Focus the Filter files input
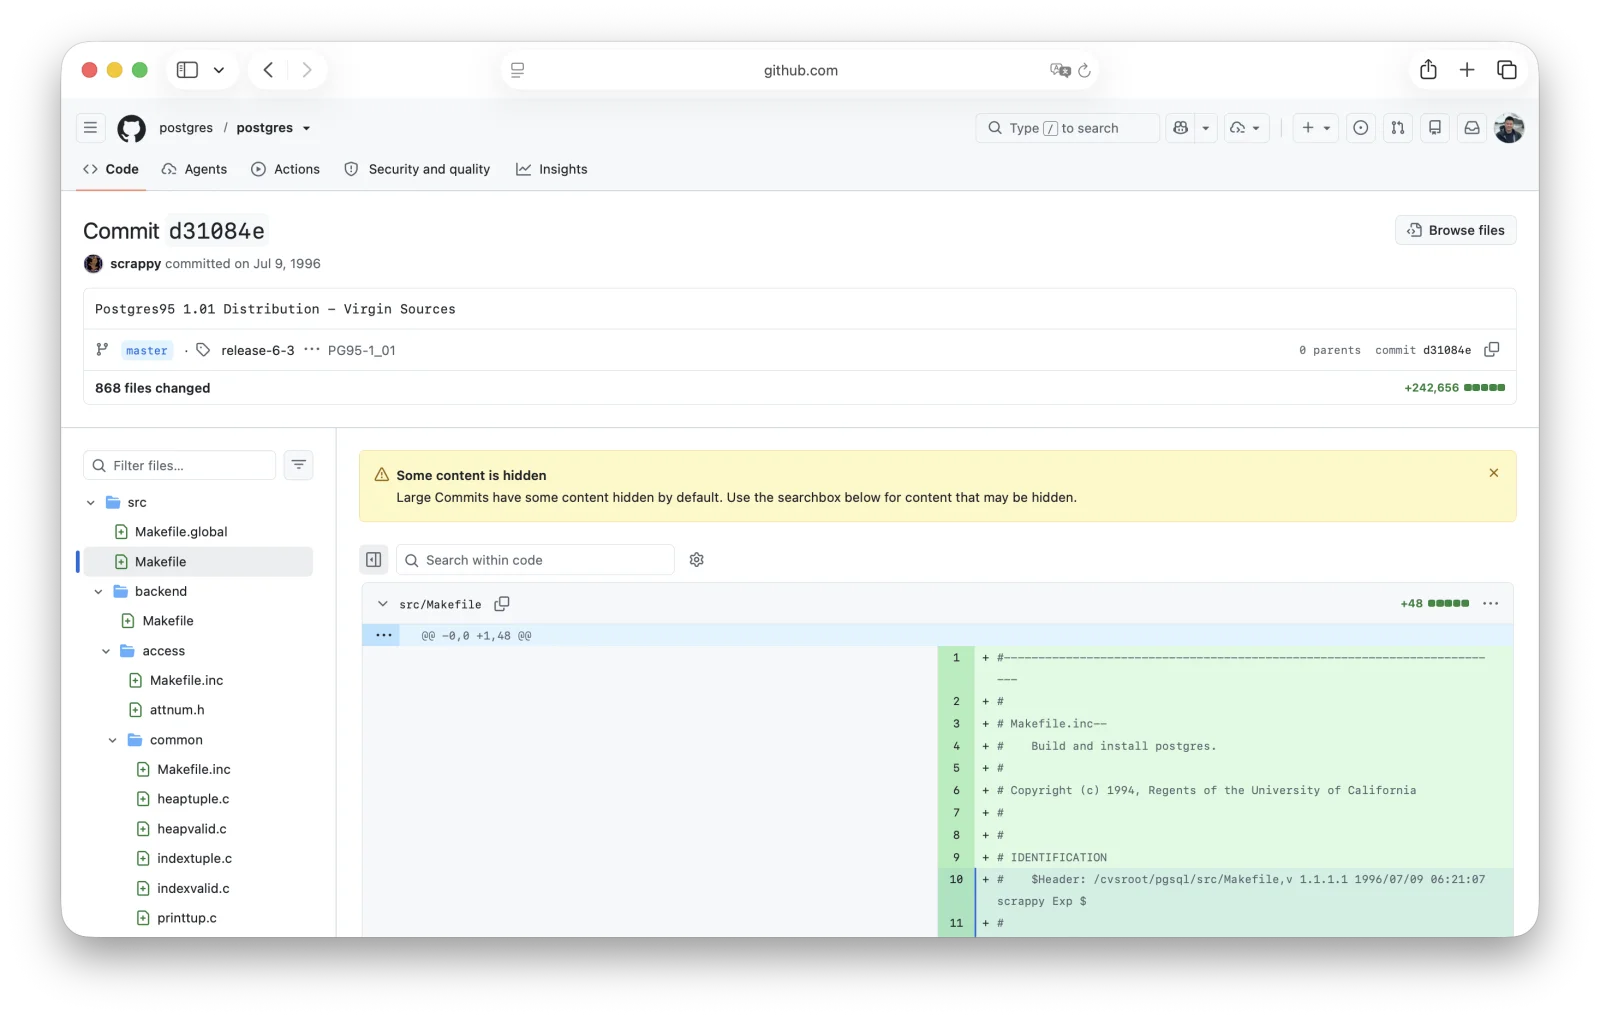This screenshot has width=1600, height=1018. (x=180, y=465)
